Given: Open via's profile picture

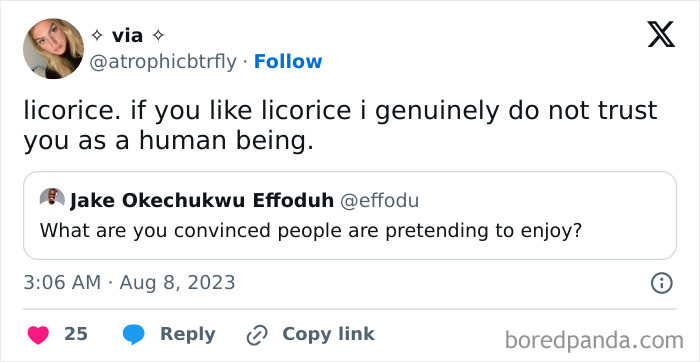Looking at the screenshot, I should [x=53, y=48].
